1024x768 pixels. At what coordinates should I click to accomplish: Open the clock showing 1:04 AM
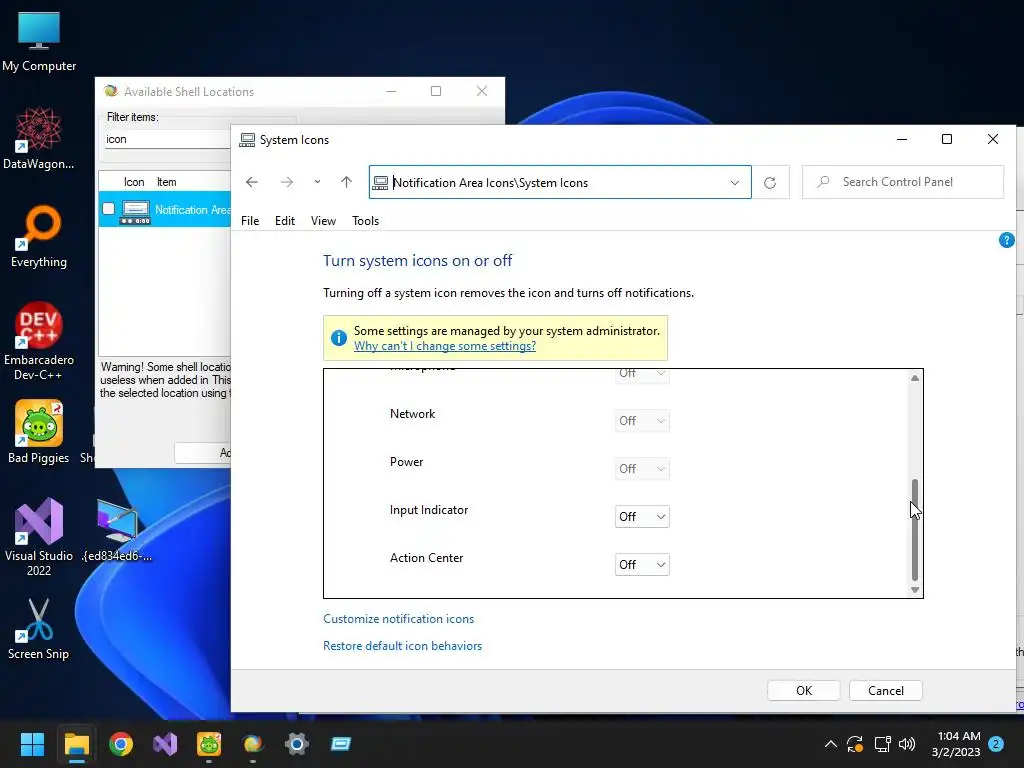956,744
